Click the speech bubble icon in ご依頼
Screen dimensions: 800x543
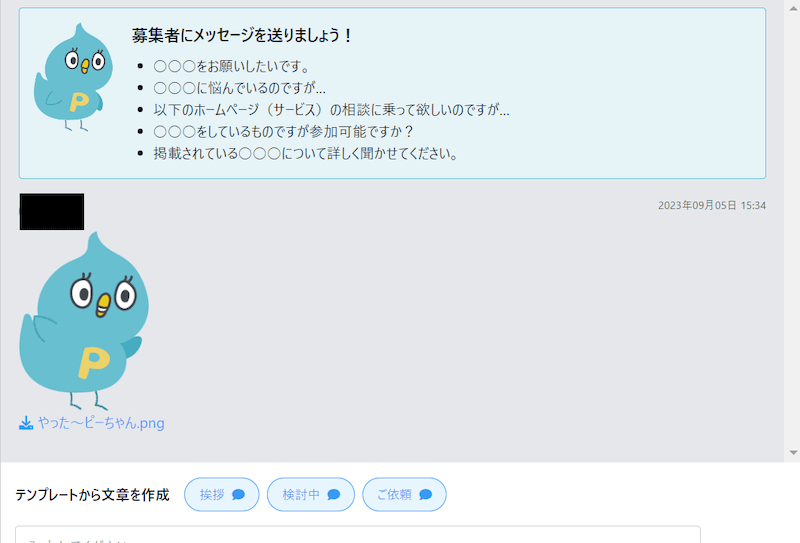[425, 494]
